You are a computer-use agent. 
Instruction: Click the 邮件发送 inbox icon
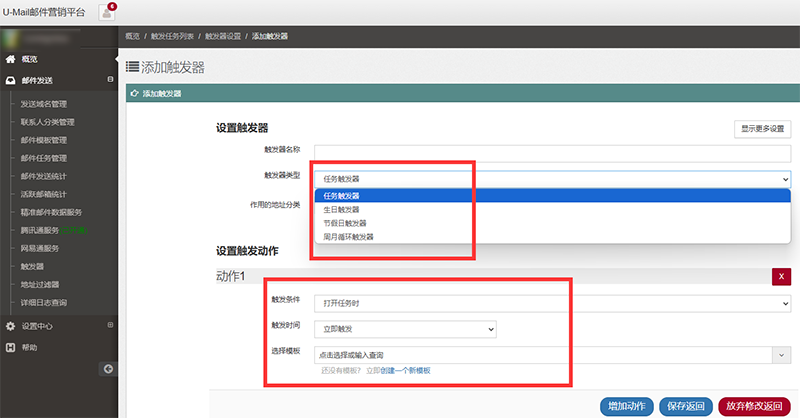[x=11, y=80]
